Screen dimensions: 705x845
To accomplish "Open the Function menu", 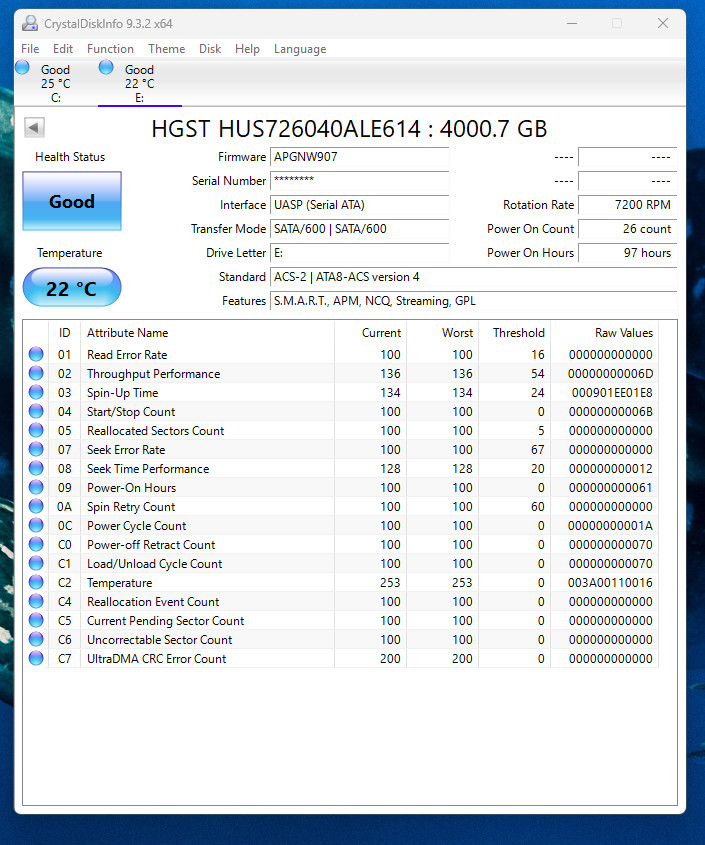I will (x=110, y=49).
